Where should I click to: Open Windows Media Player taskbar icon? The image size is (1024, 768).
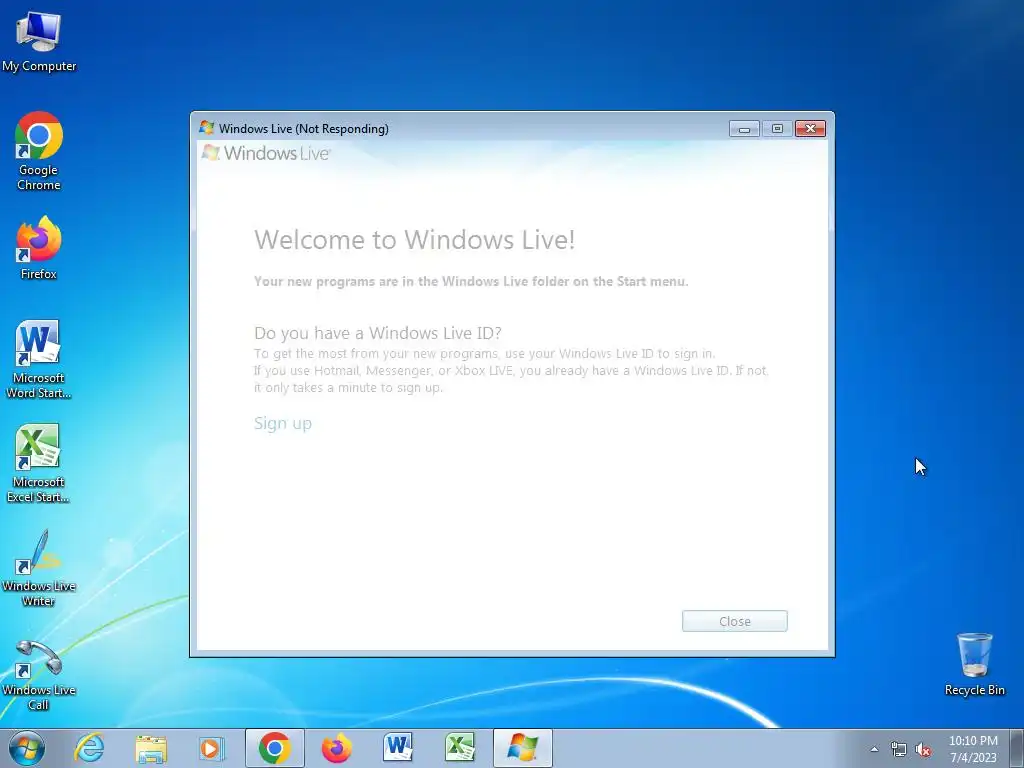click(211, 748)
